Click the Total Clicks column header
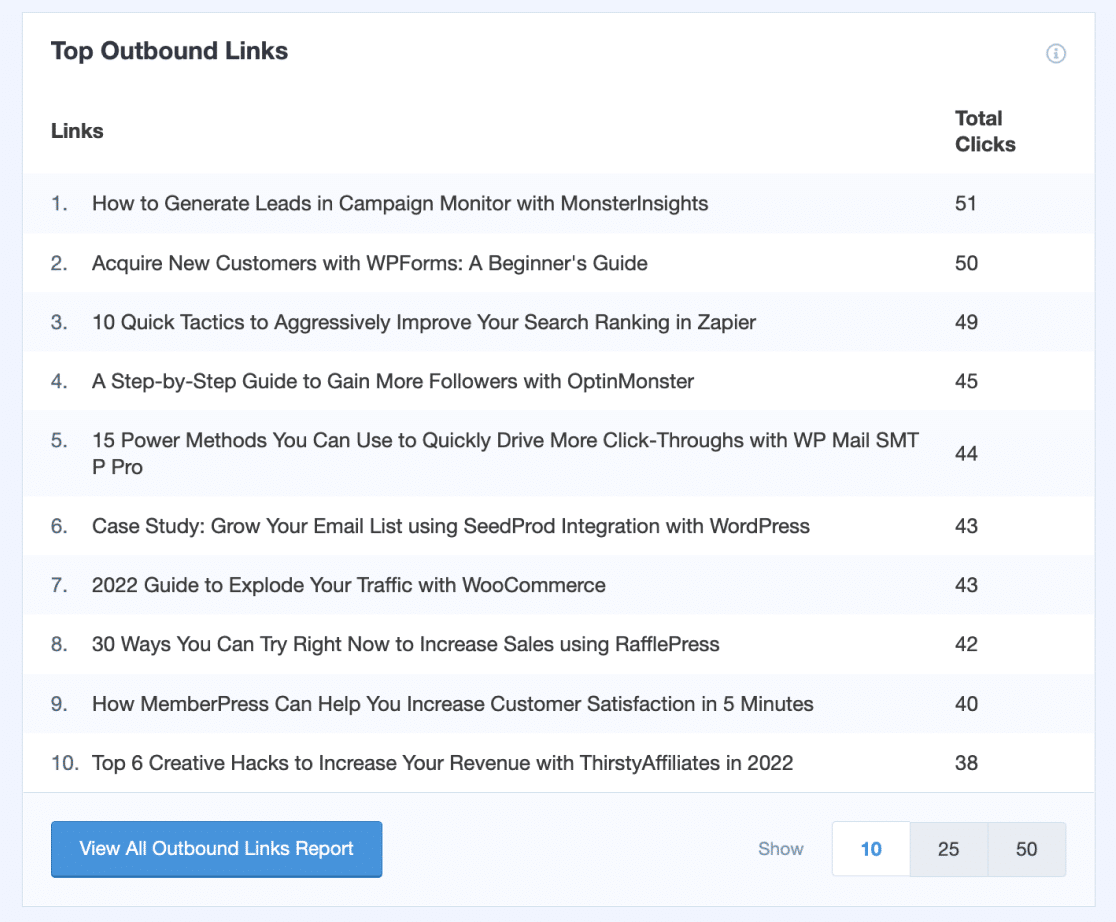This screenshot has height=922, width=1116. [x=985, y=131]
